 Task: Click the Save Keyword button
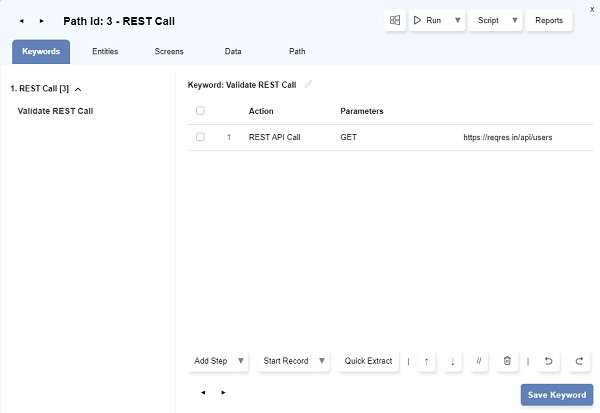coord(557,395)
